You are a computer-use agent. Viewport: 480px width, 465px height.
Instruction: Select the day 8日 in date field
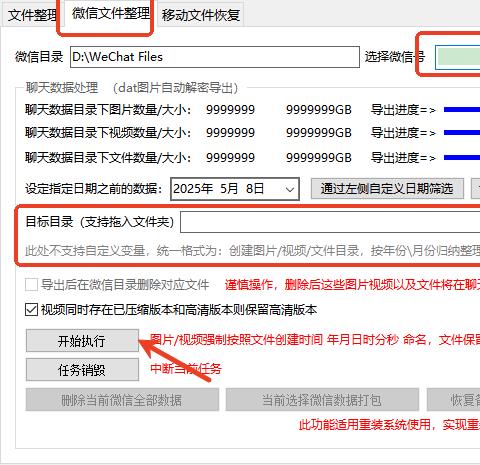pyautogui.click(x=255, y=189)
